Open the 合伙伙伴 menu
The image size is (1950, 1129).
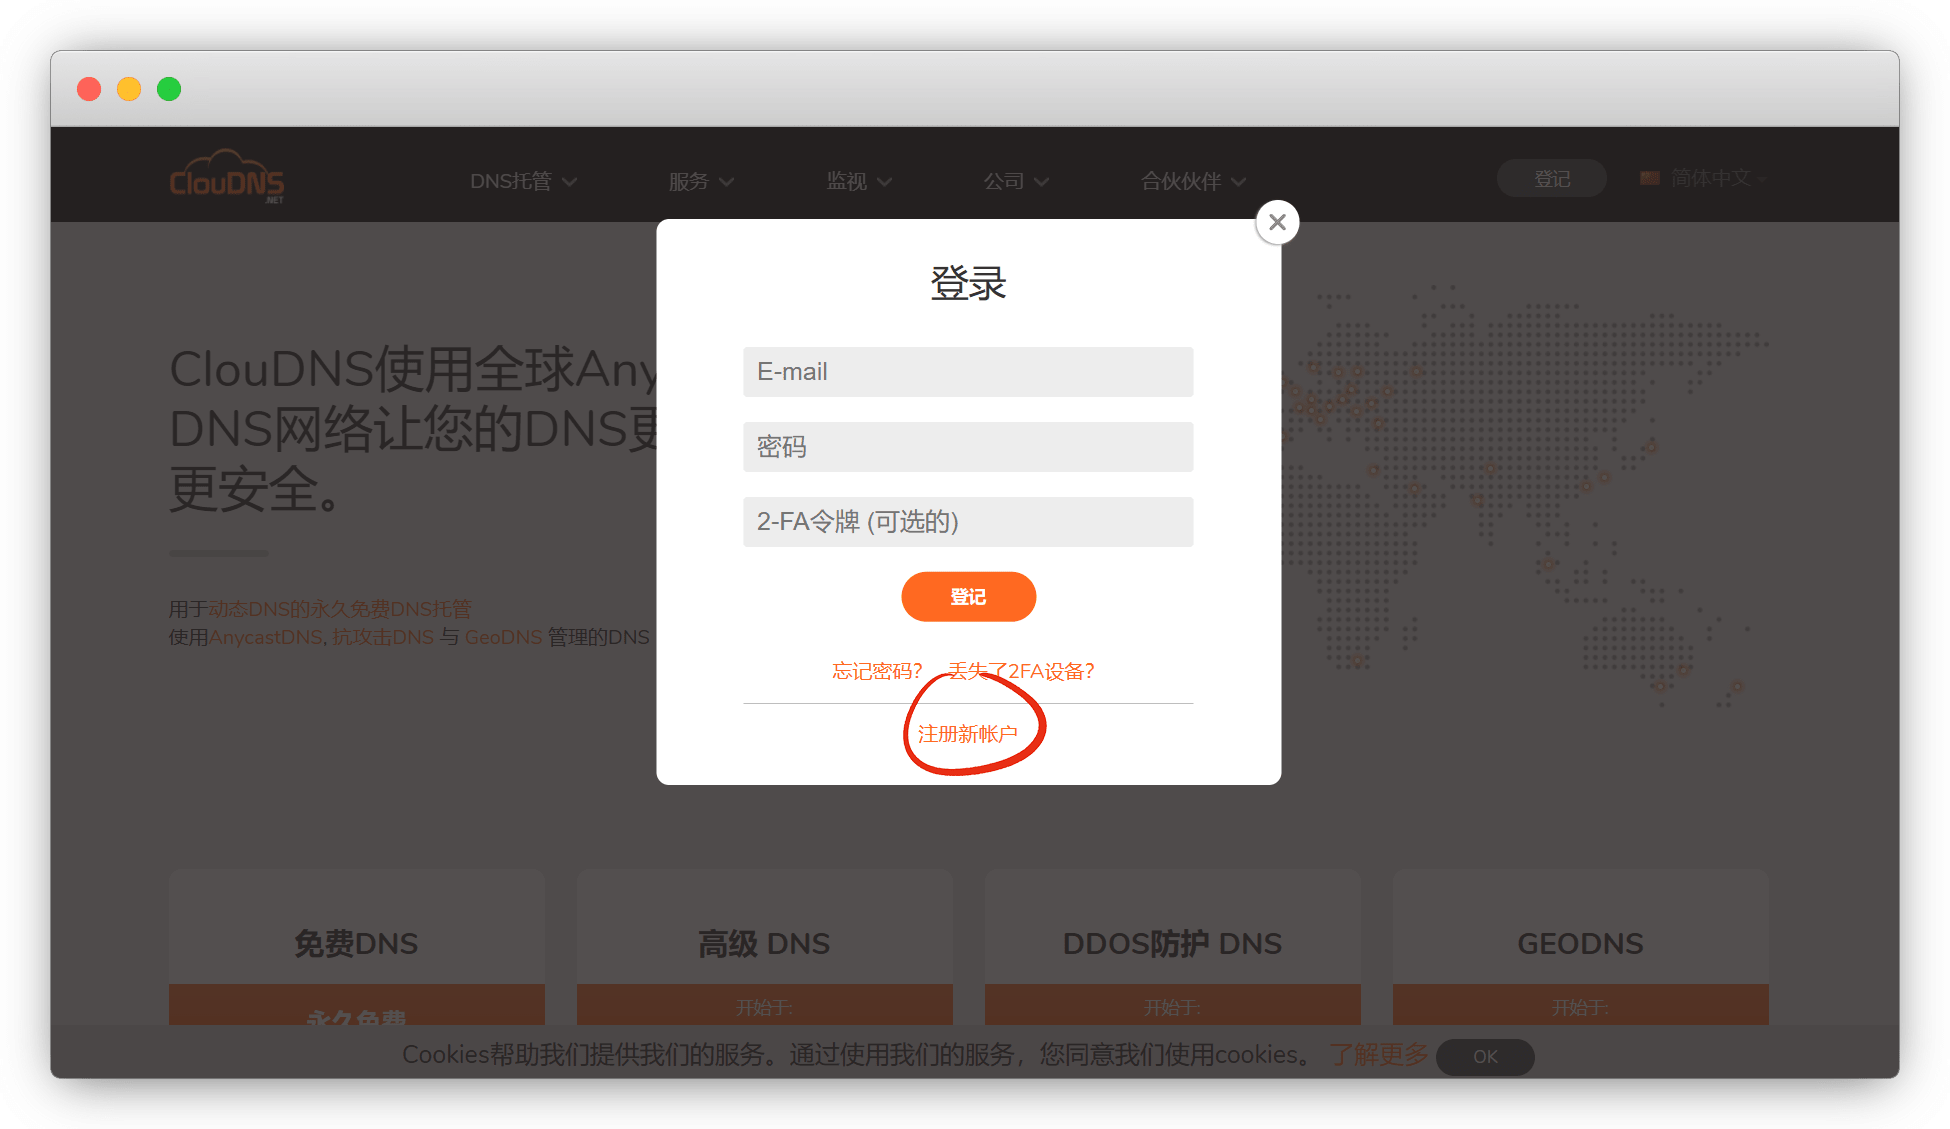[x=1193, y=181]
